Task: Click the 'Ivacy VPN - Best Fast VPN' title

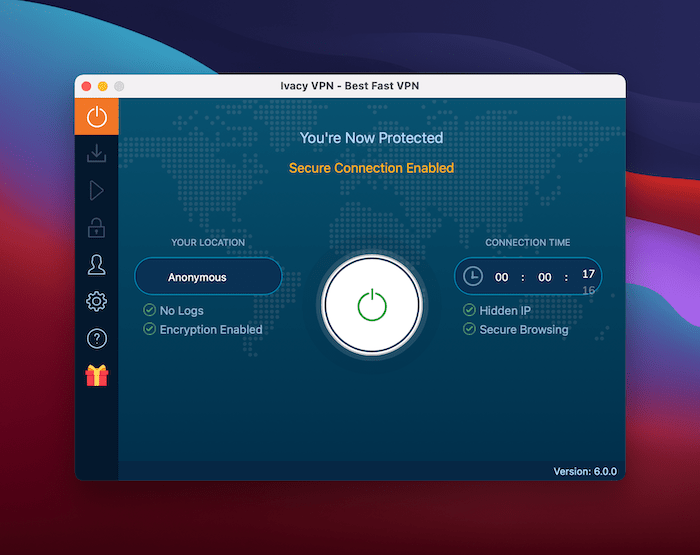Action: 350,86
